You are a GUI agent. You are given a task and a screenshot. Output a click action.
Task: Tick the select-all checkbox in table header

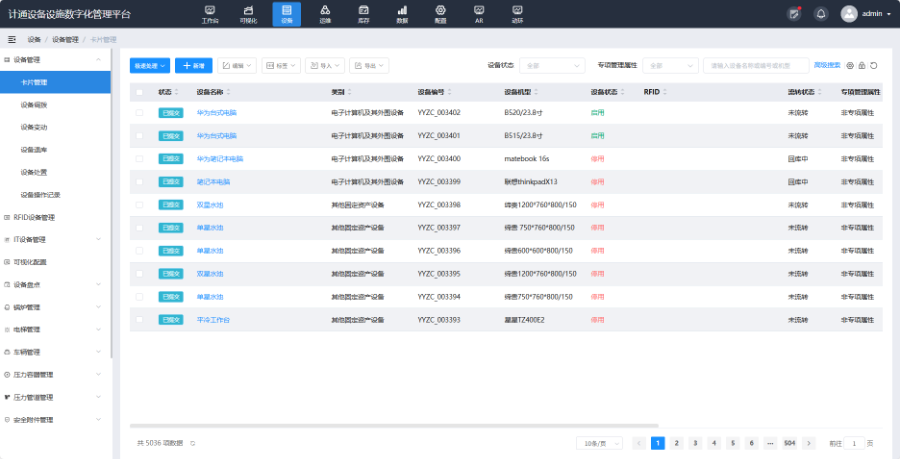pyautogui.click(x=140, y=91)
